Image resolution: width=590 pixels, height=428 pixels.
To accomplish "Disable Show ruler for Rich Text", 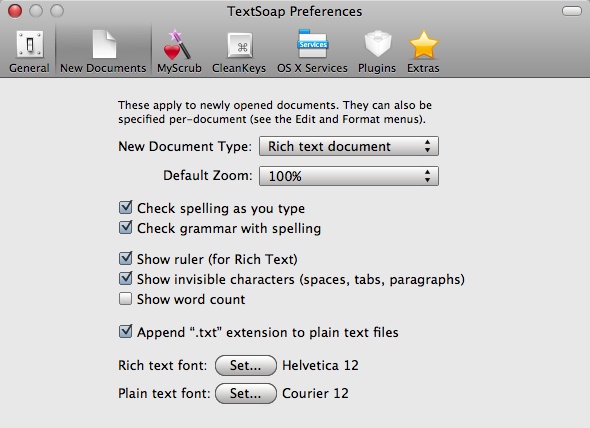I will (125, 259).
